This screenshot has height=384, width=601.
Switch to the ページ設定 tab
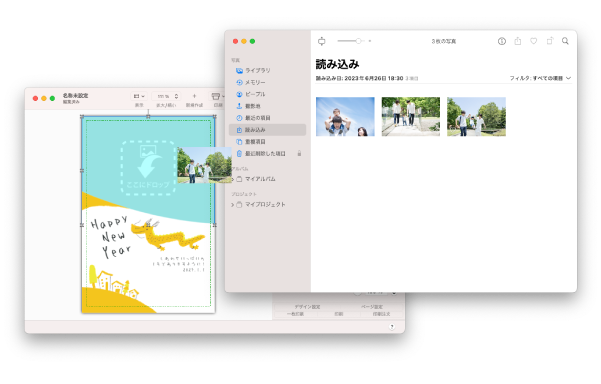[372, 307]
